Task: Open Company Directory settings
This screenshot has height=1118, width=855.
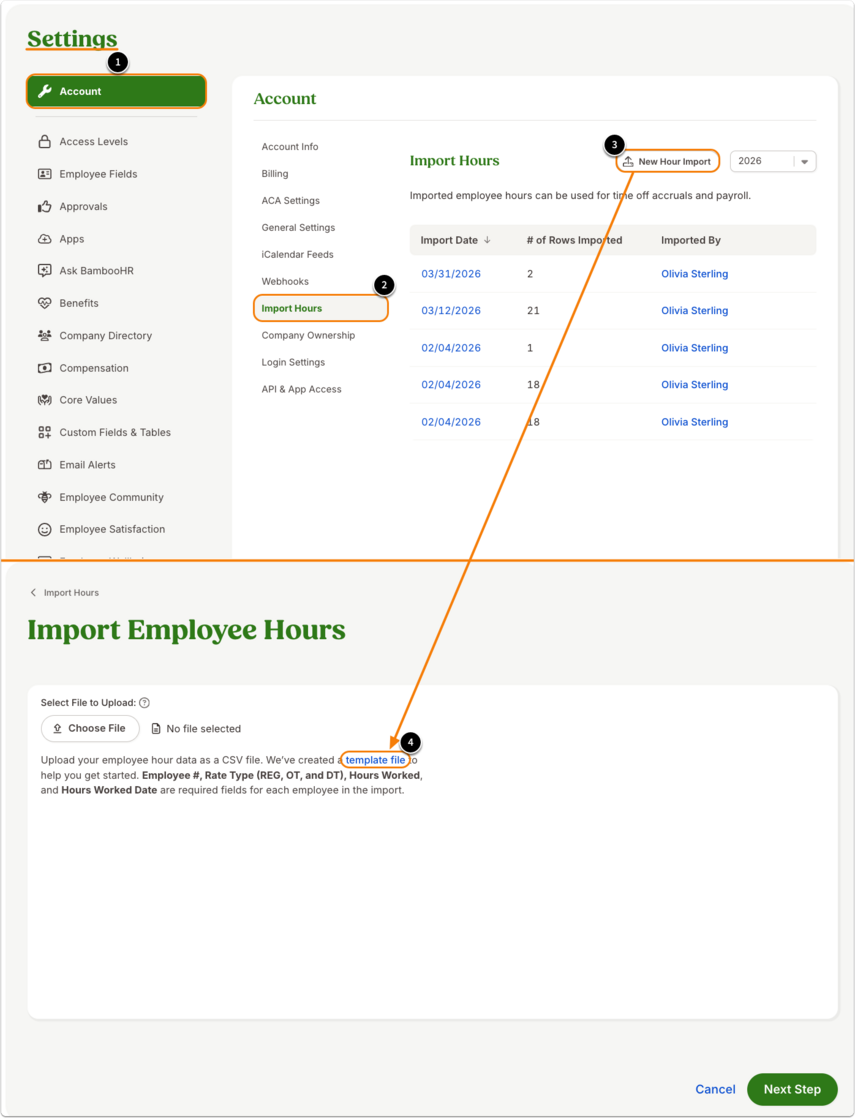Action: [106, 335]
